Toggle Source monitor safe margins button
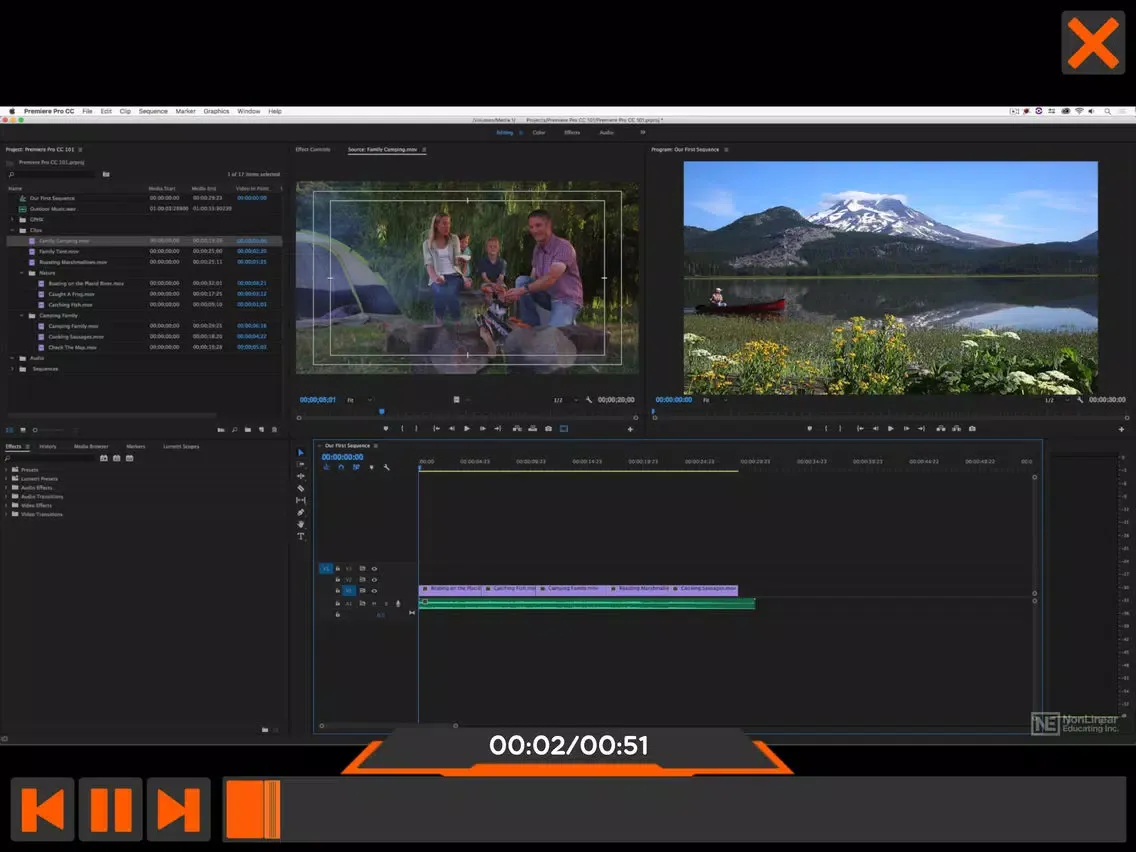Image resolution: width=1136 pixels, height=852 pixels. 564,428
